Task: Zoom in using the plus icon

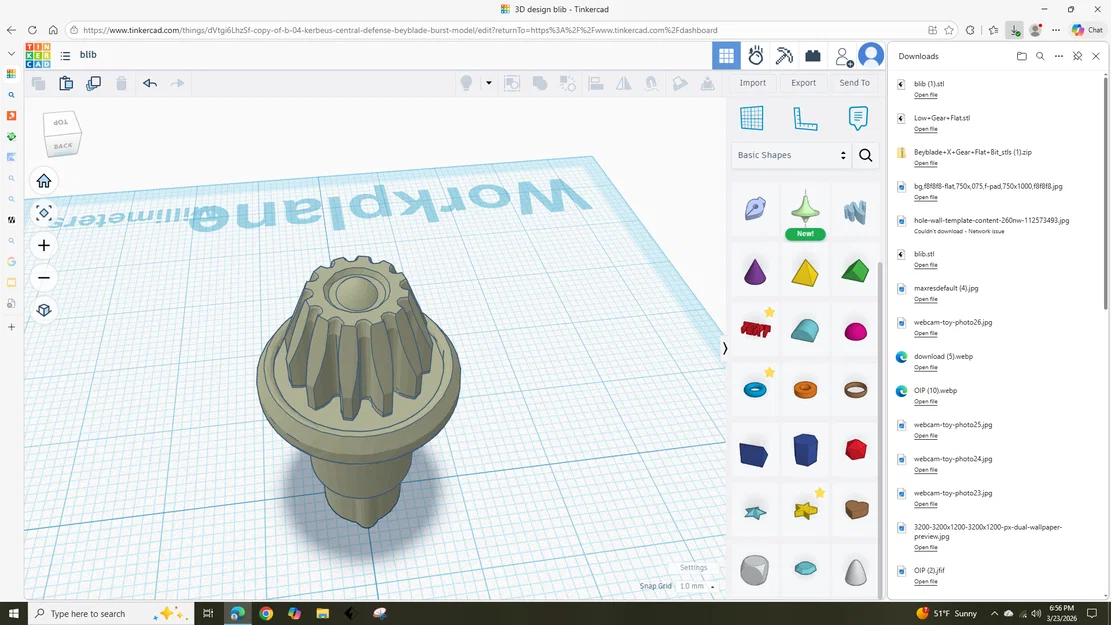Action: [43, 245]
